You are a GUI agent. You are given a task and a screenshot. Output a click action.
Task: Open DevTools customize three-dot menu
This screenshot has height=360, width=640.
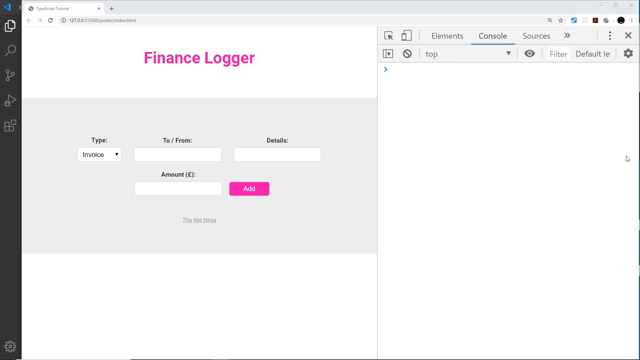pos(610,36)
